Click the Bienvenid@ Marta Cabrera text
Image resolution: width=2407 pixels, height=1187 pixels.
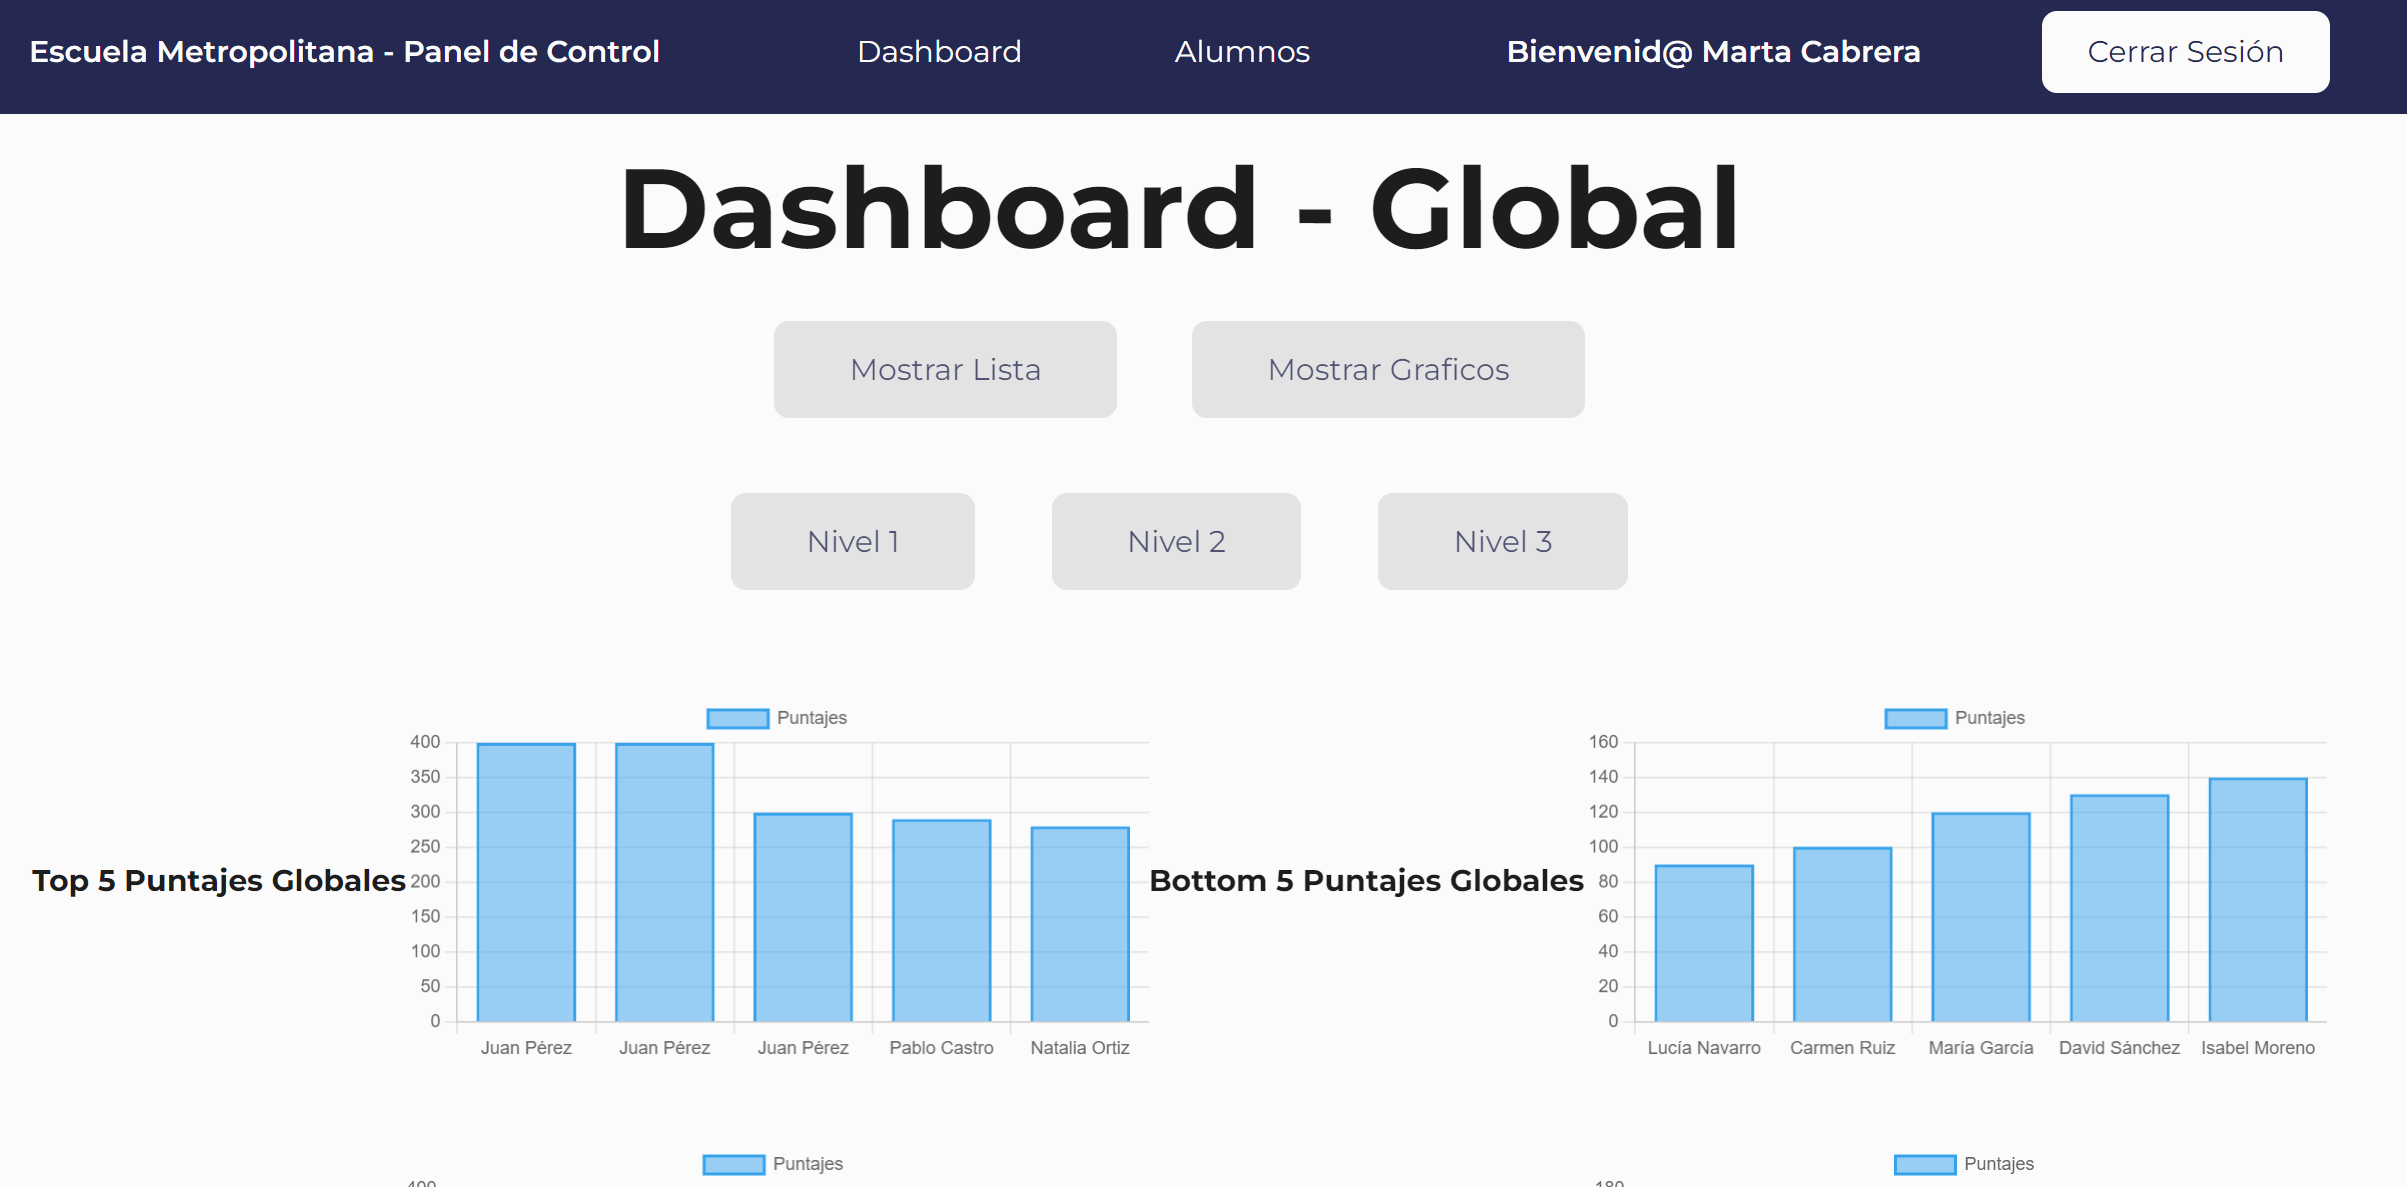[x=1713, y=52]
